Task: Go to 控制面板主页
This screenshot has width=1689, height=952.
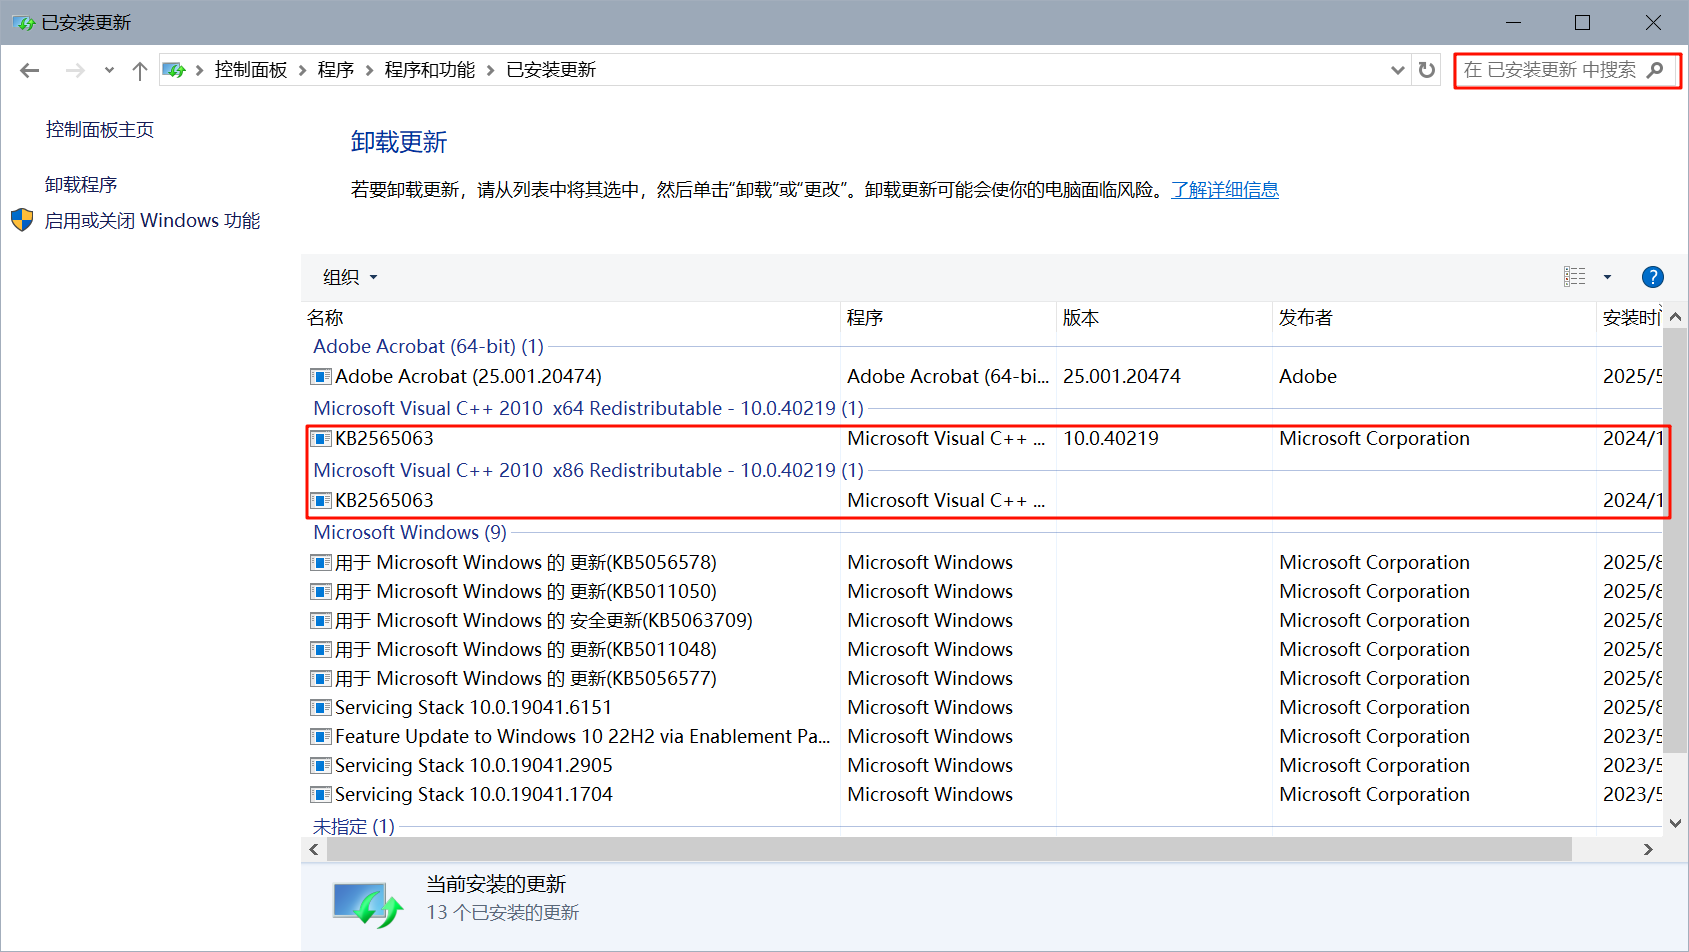Action: pyautogui.click(x=100, y=130)
